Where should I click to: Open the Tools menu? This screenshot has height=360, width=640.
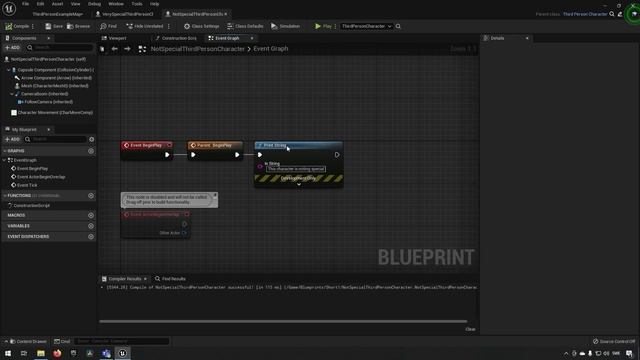[137, 4]
